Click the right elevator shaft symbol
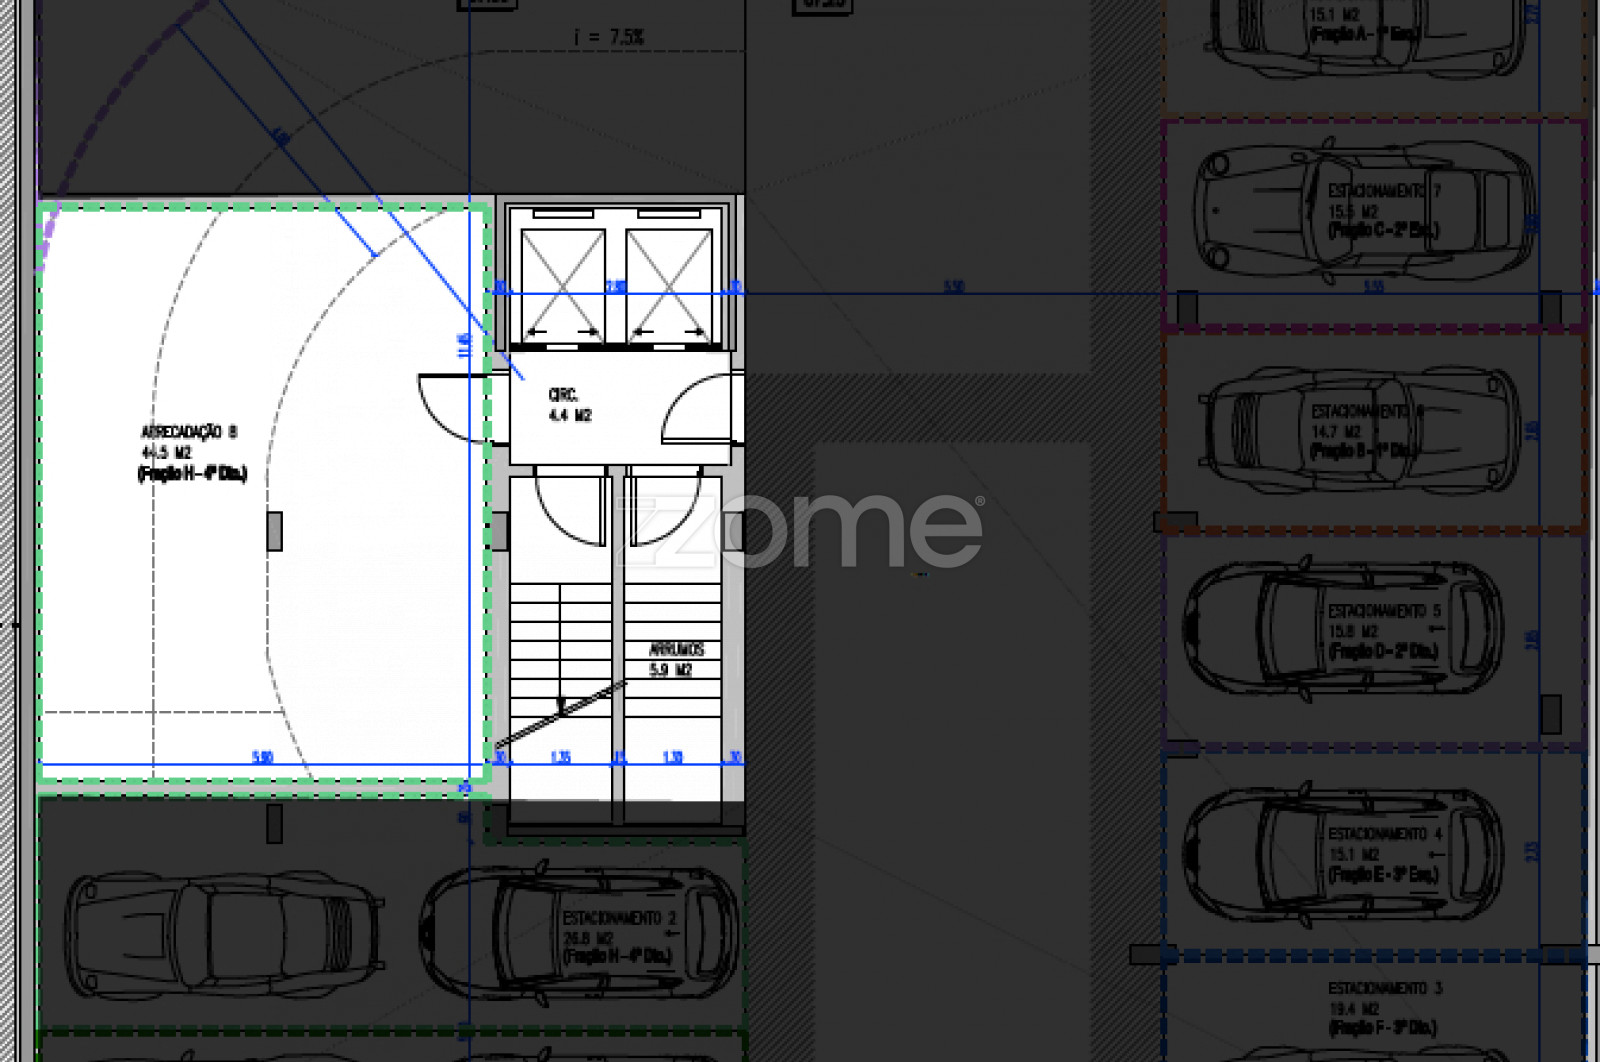 click(x=669, y=285)
